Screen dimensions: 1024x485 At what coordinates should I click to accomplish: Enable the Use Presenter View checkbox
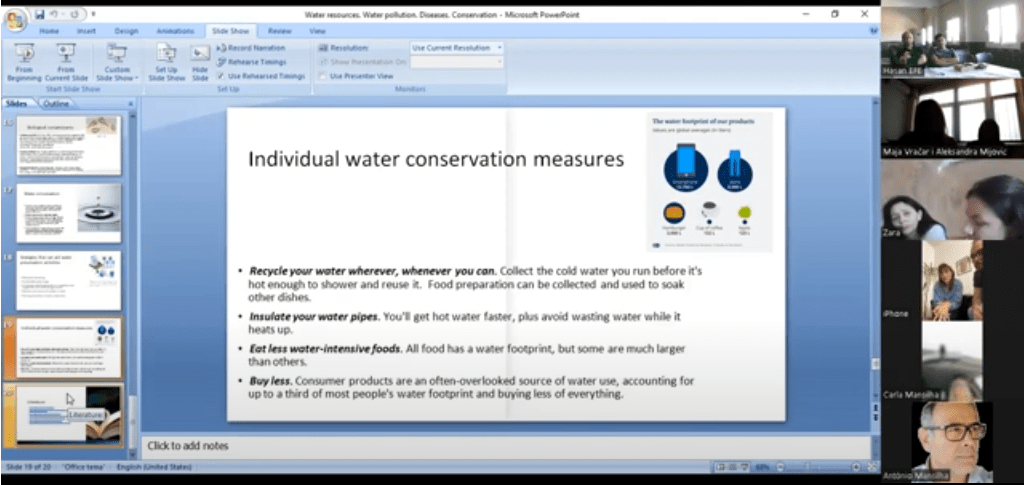(324, 76)
